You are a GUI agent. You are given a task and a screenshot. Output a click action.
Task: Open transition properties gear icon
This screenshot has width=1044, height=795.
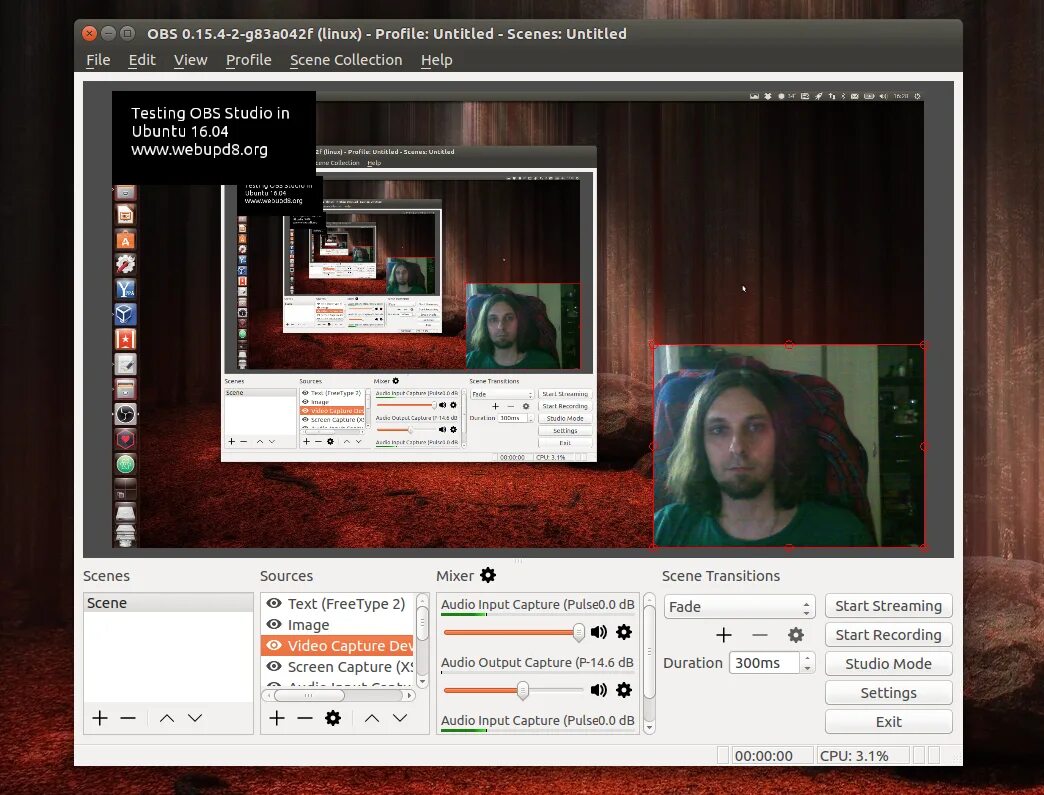pos(796,635)
